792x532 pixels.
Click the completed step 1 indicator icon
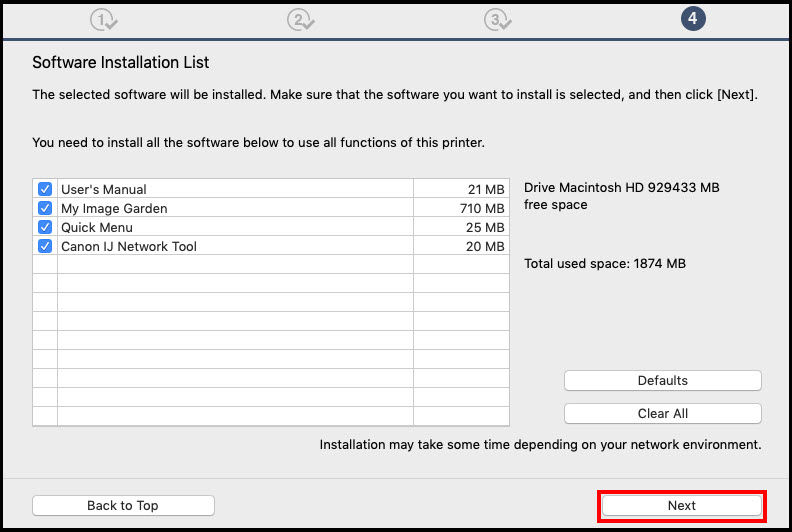103,20
